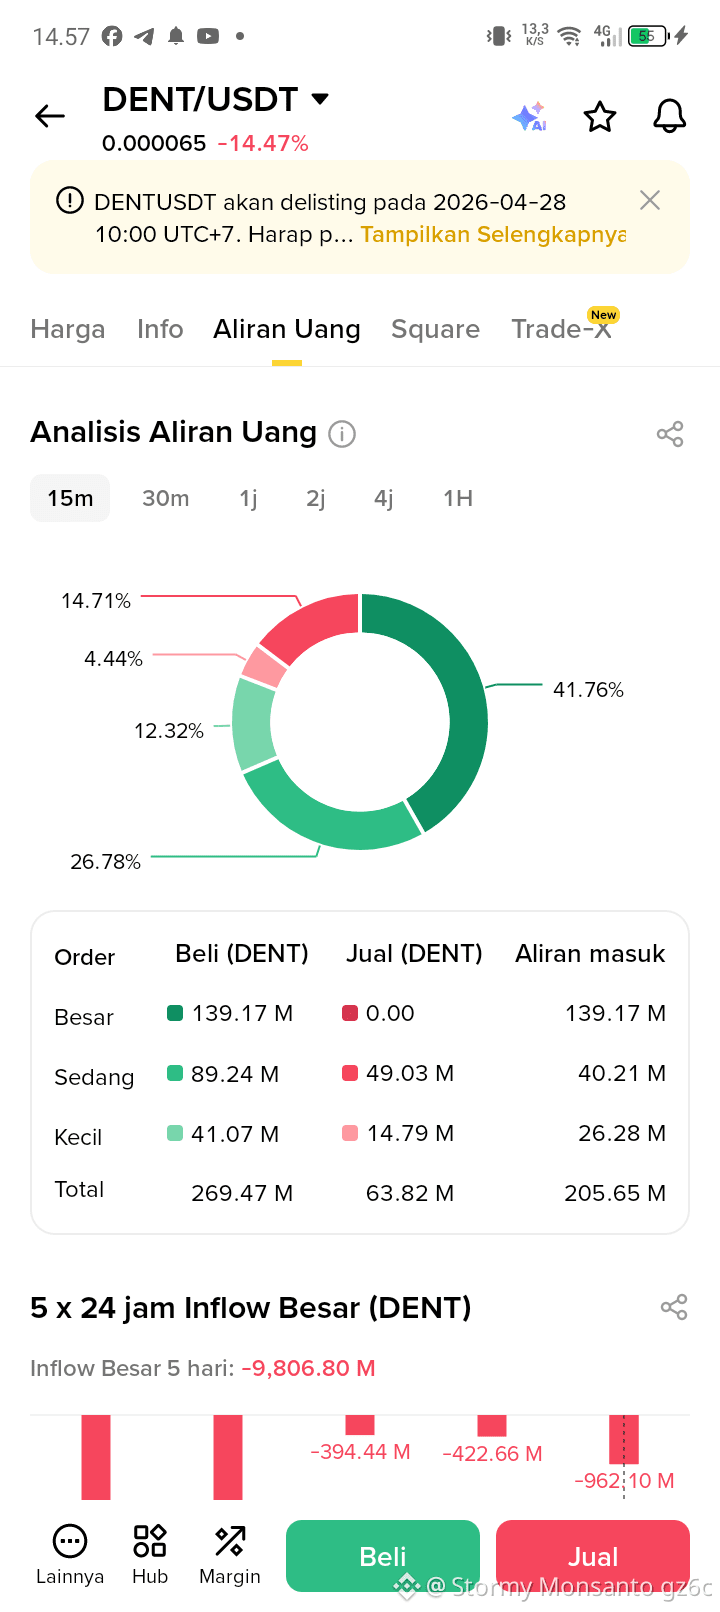Tap Kecil sell value 14.79 M

(410, 1133)
